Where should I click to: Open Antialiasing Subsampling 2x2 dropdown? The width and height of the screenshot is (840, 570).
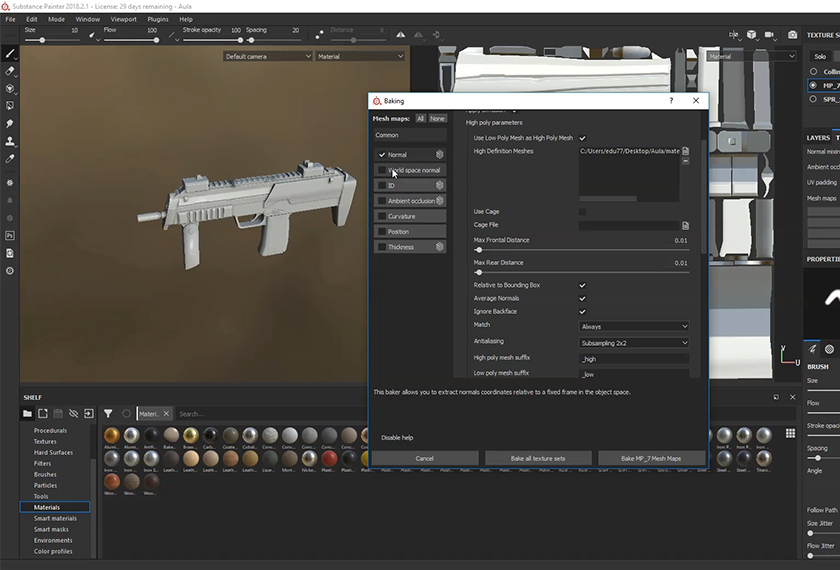point(634,342)
